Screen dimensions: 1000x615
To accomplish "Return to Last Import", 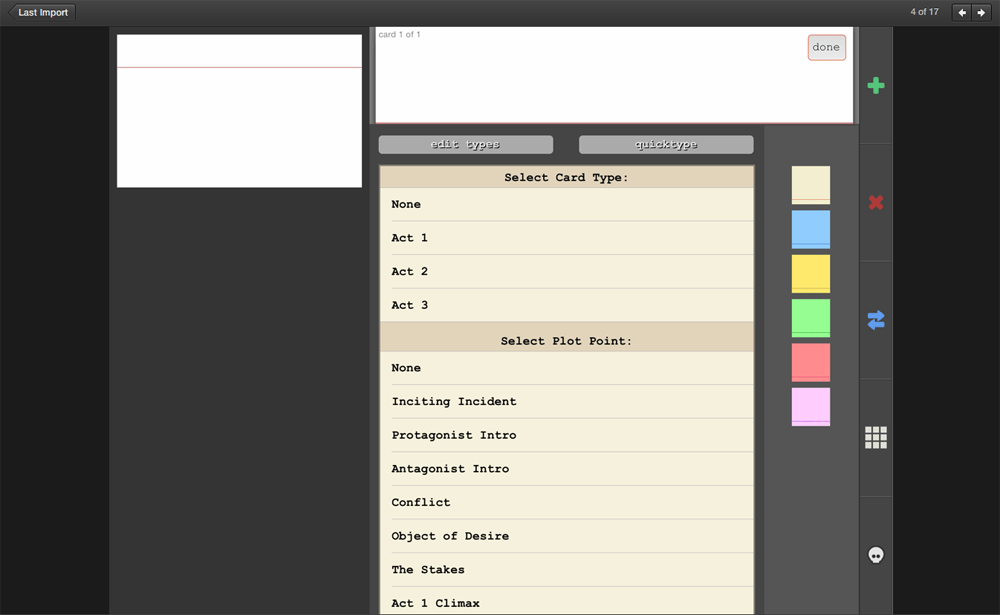I will (40, 12).
